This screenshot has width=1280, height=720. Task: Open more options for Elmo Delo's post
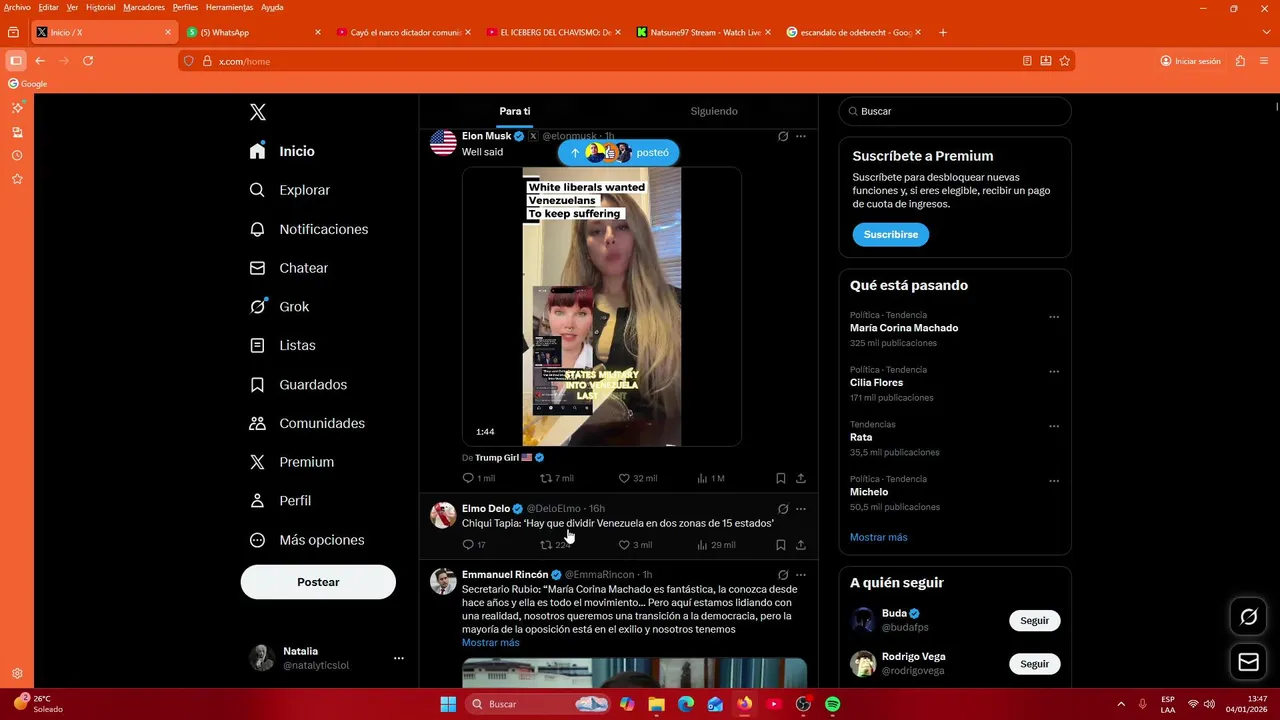pyautogui.click(x=801, y=509)
